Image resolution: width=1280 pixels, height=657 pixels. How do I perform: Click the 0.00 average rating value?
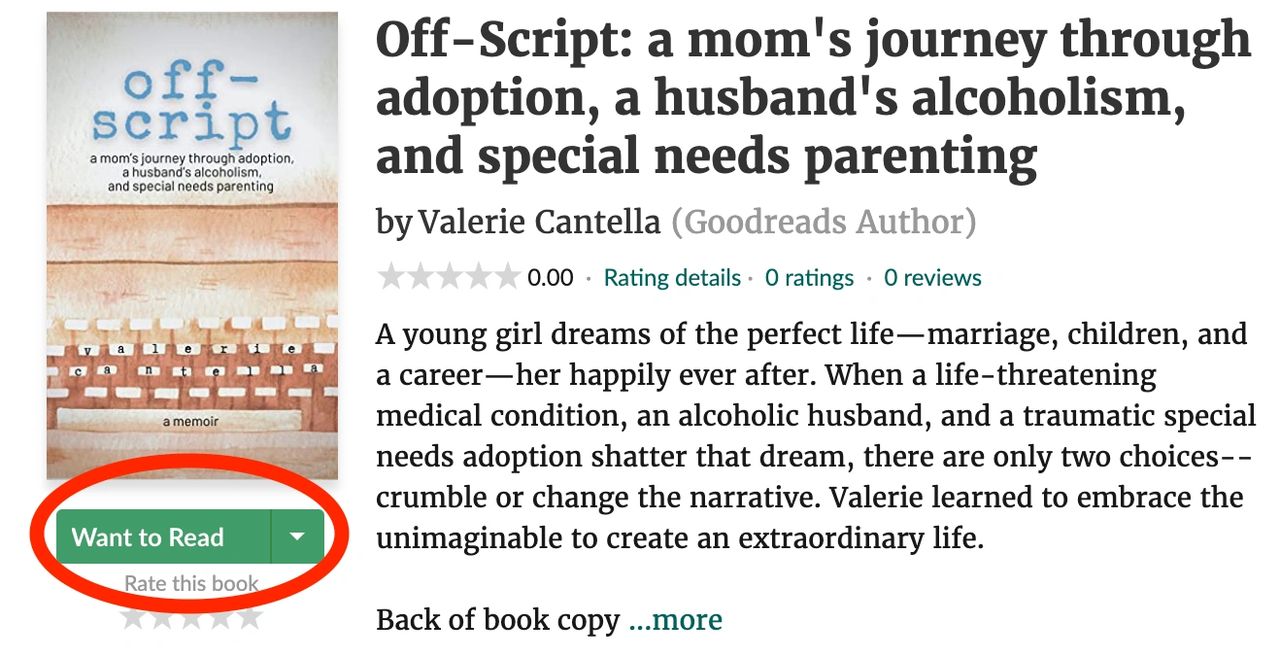pyautogui.click(x=550, y=278)
